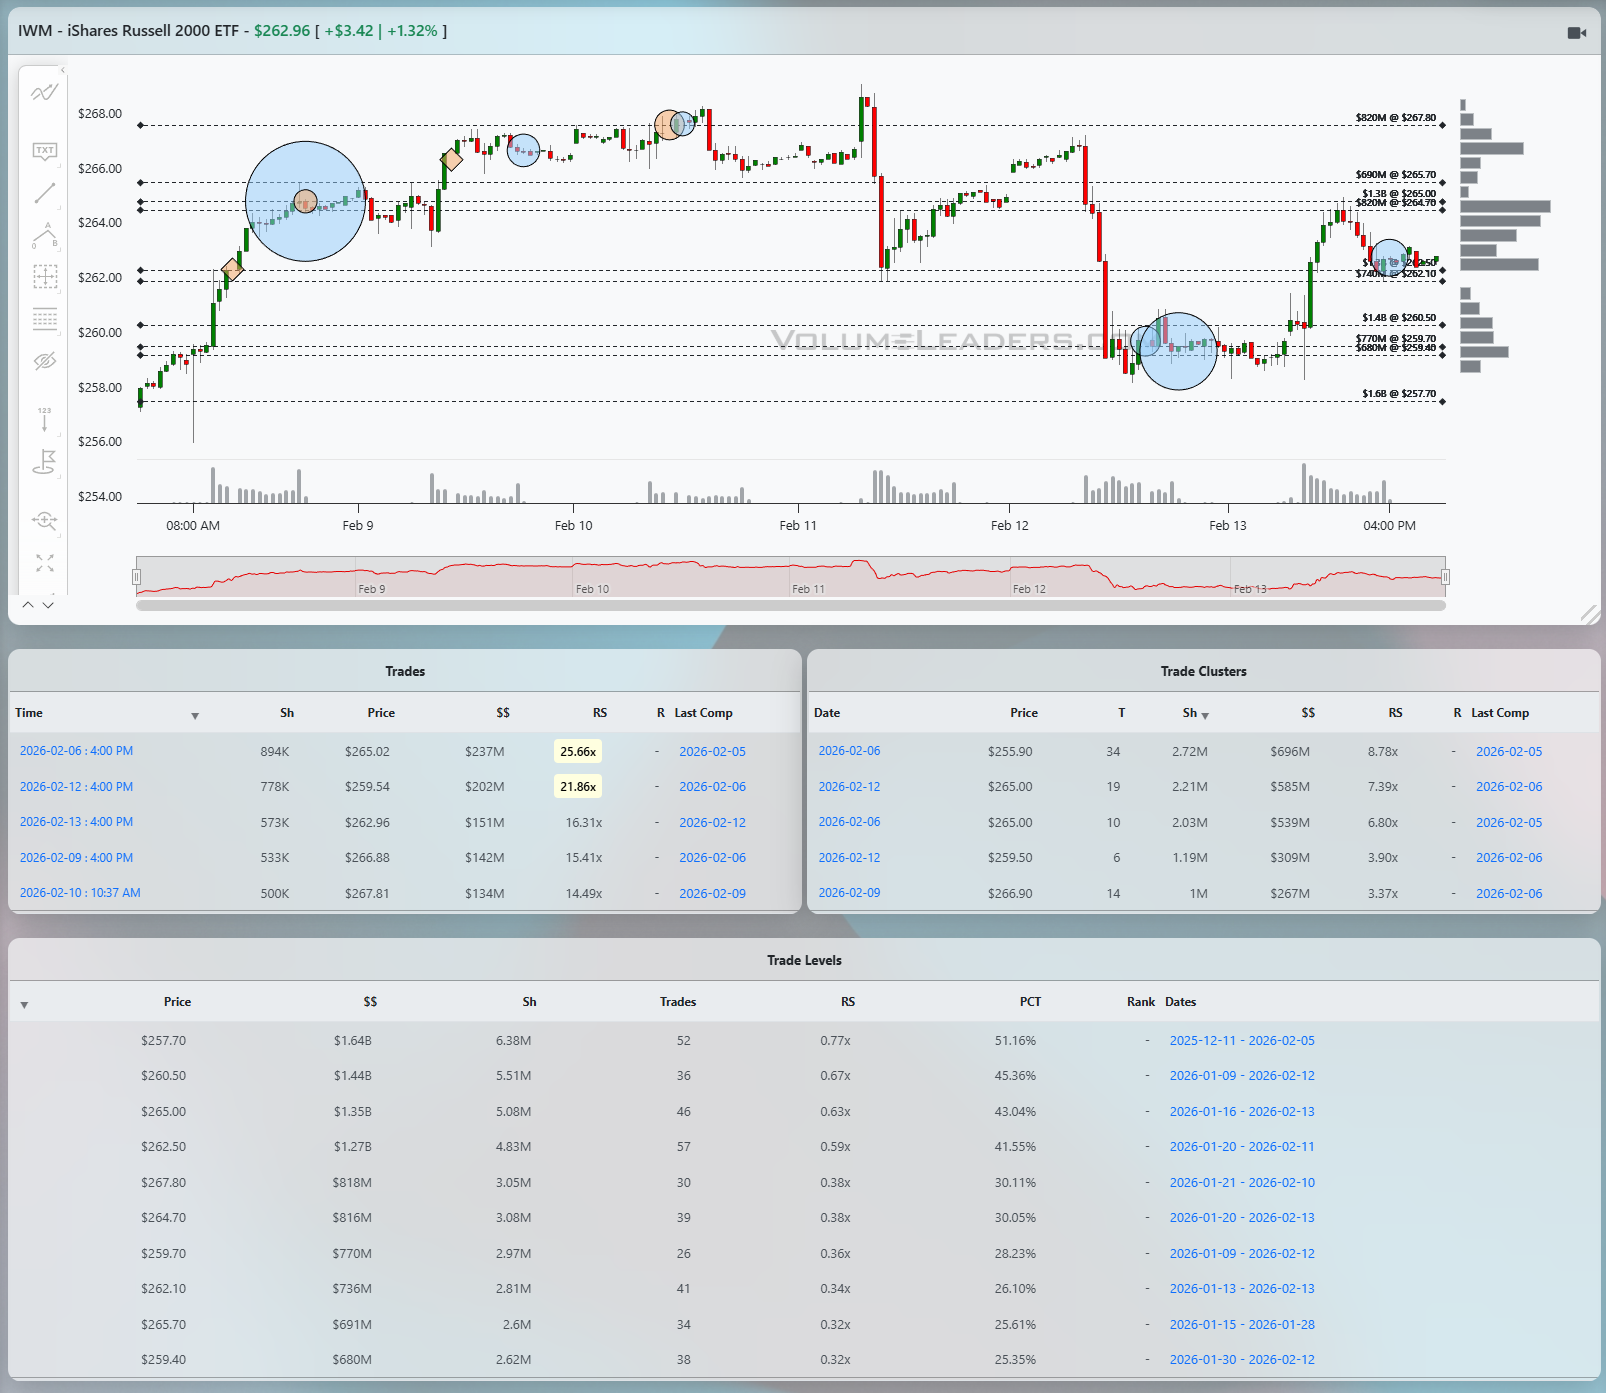
Task: Click the chart corner resize handle
Action: pos(1589,614)
